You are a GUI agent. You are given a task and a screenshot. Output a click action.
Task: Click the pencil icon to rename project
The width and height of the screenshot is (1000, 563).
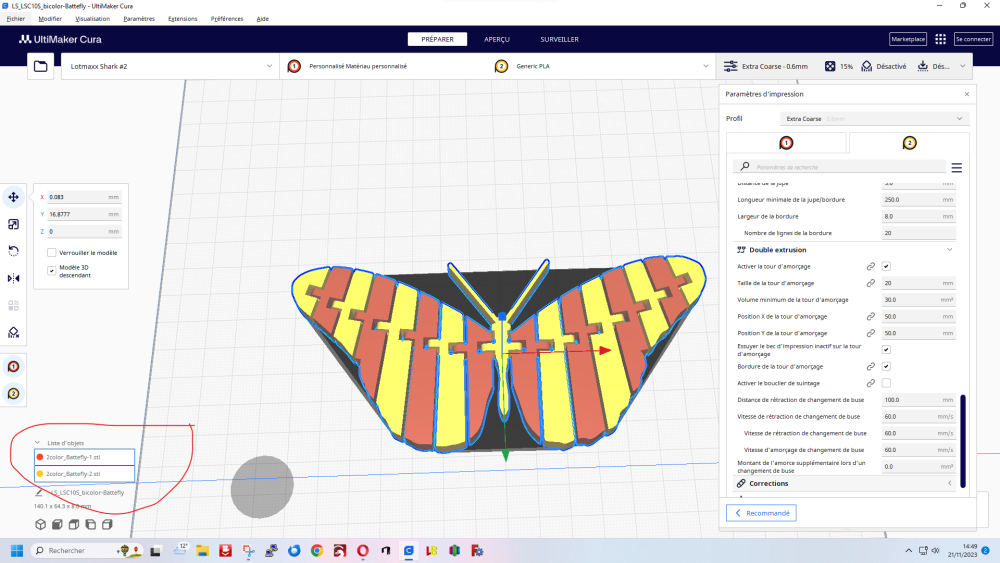pyautogui.click(x=39, y=492)
